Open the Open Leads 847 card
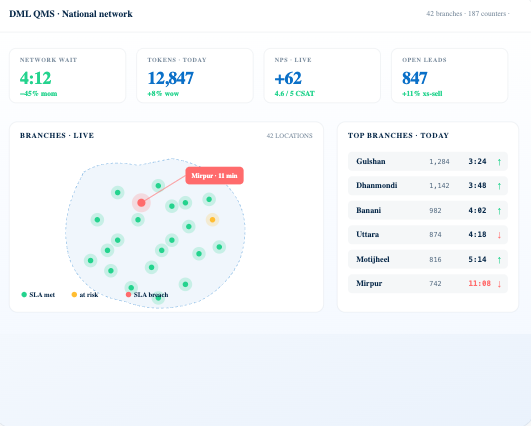Image resolution: width=531 pixels, height=426 pixels. click(450, 76)
